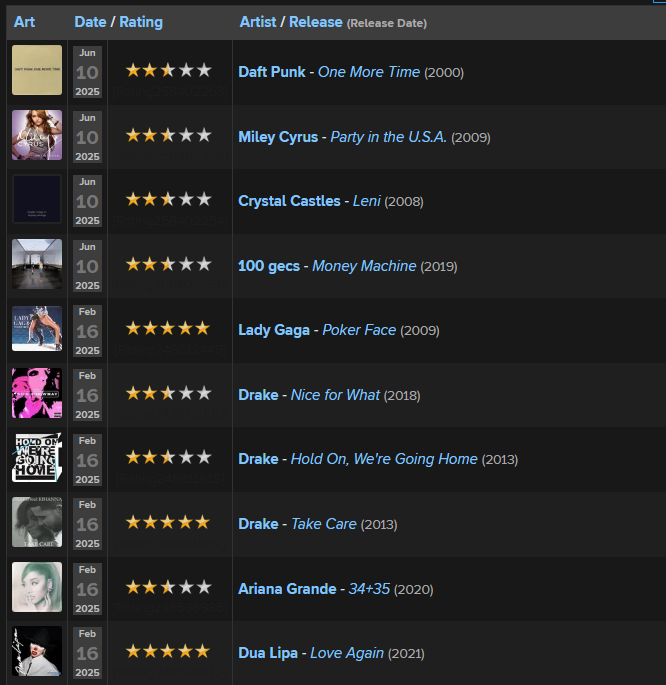View Crystal Castles Leni cover thumbnail
Image resolution: width=666 pixels, height=685 pixels.
point(37,199)
